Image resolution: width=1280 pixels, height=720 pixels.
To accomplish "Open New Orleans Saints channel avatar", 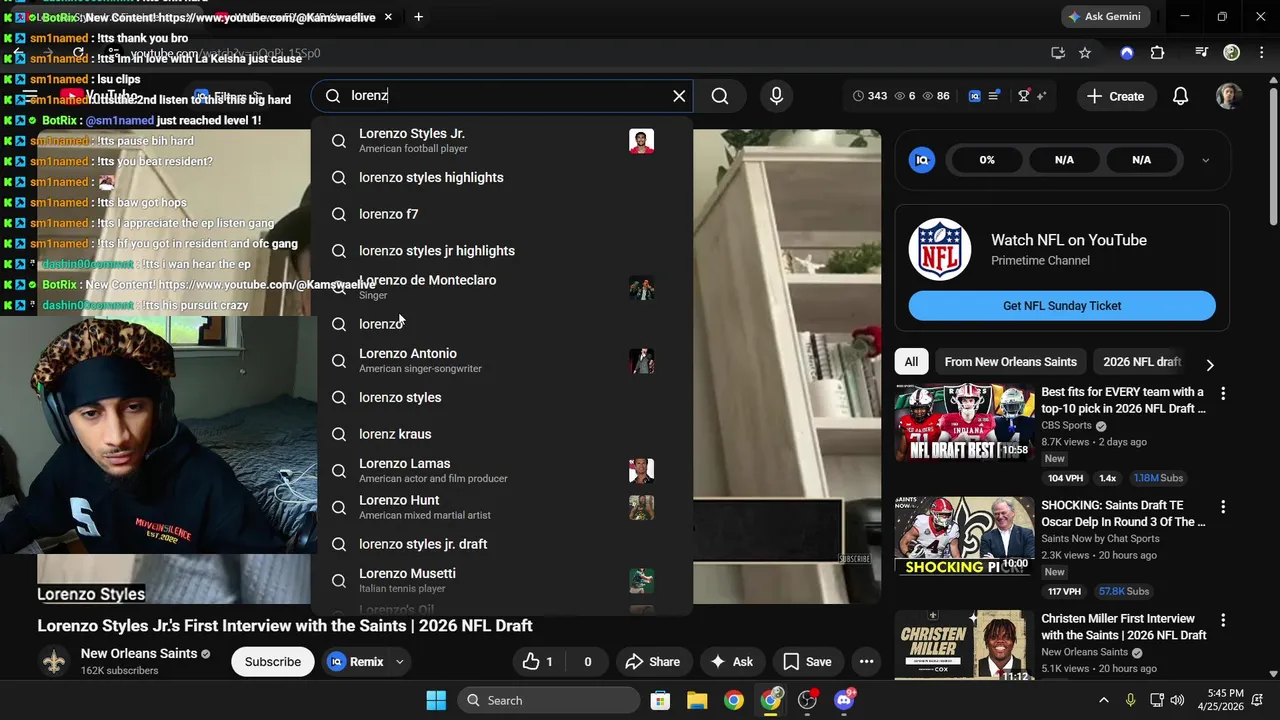I will (54, 661).
